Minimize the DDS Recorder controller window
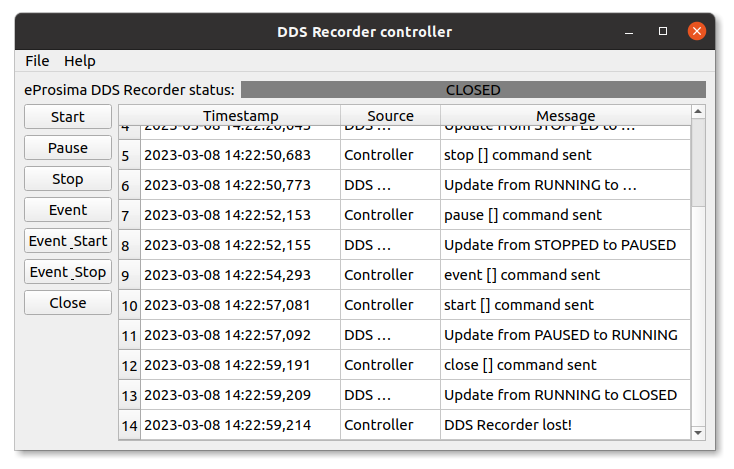Image resolution: width=734 pixels, height=469 pixels. coord(629,32)
